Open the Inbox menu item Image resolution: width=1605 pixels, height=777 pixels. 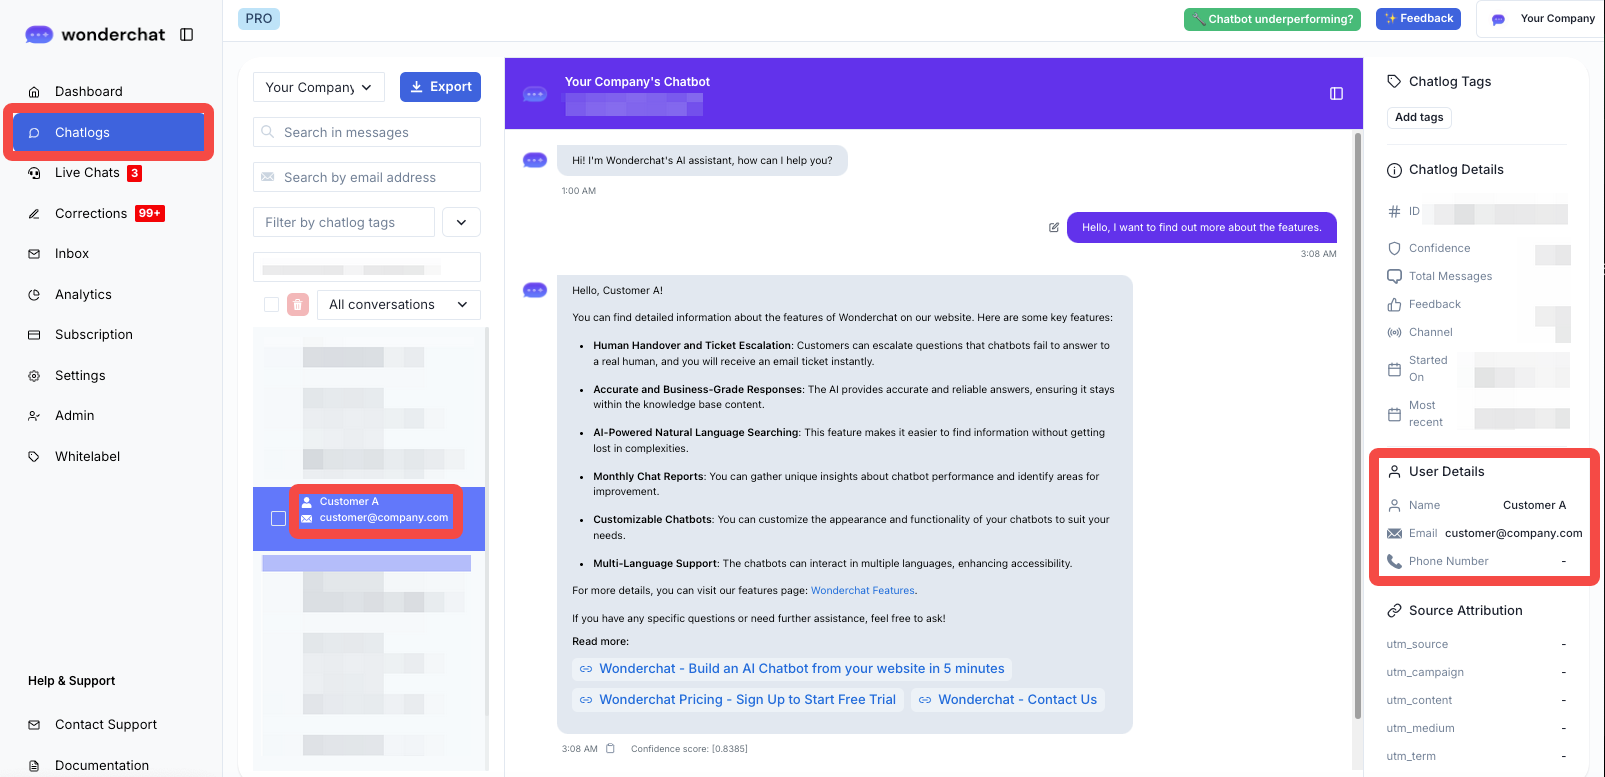[72, 254]
